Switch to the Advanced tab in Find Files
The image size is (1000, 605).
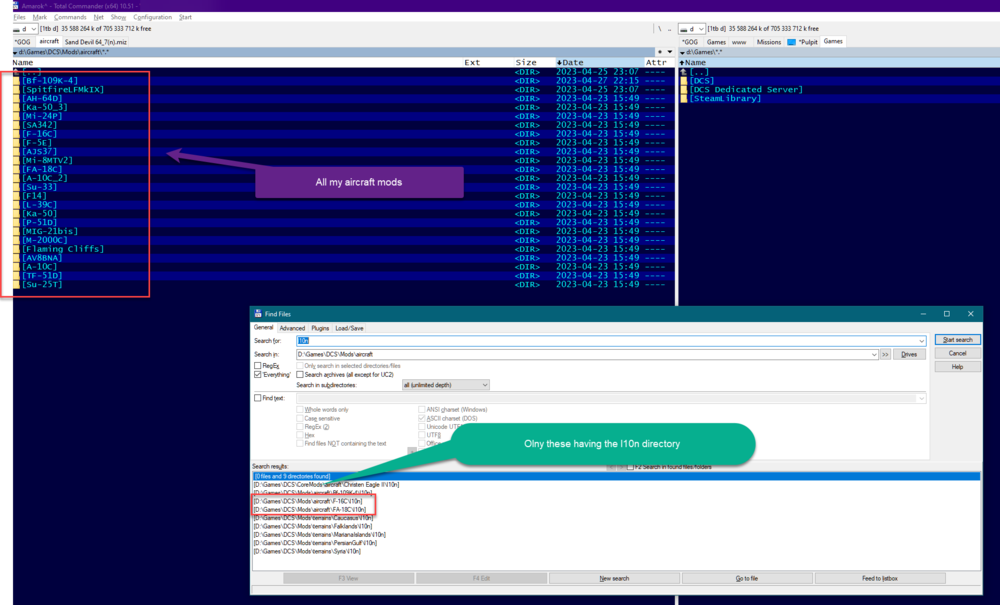point(292,328)
